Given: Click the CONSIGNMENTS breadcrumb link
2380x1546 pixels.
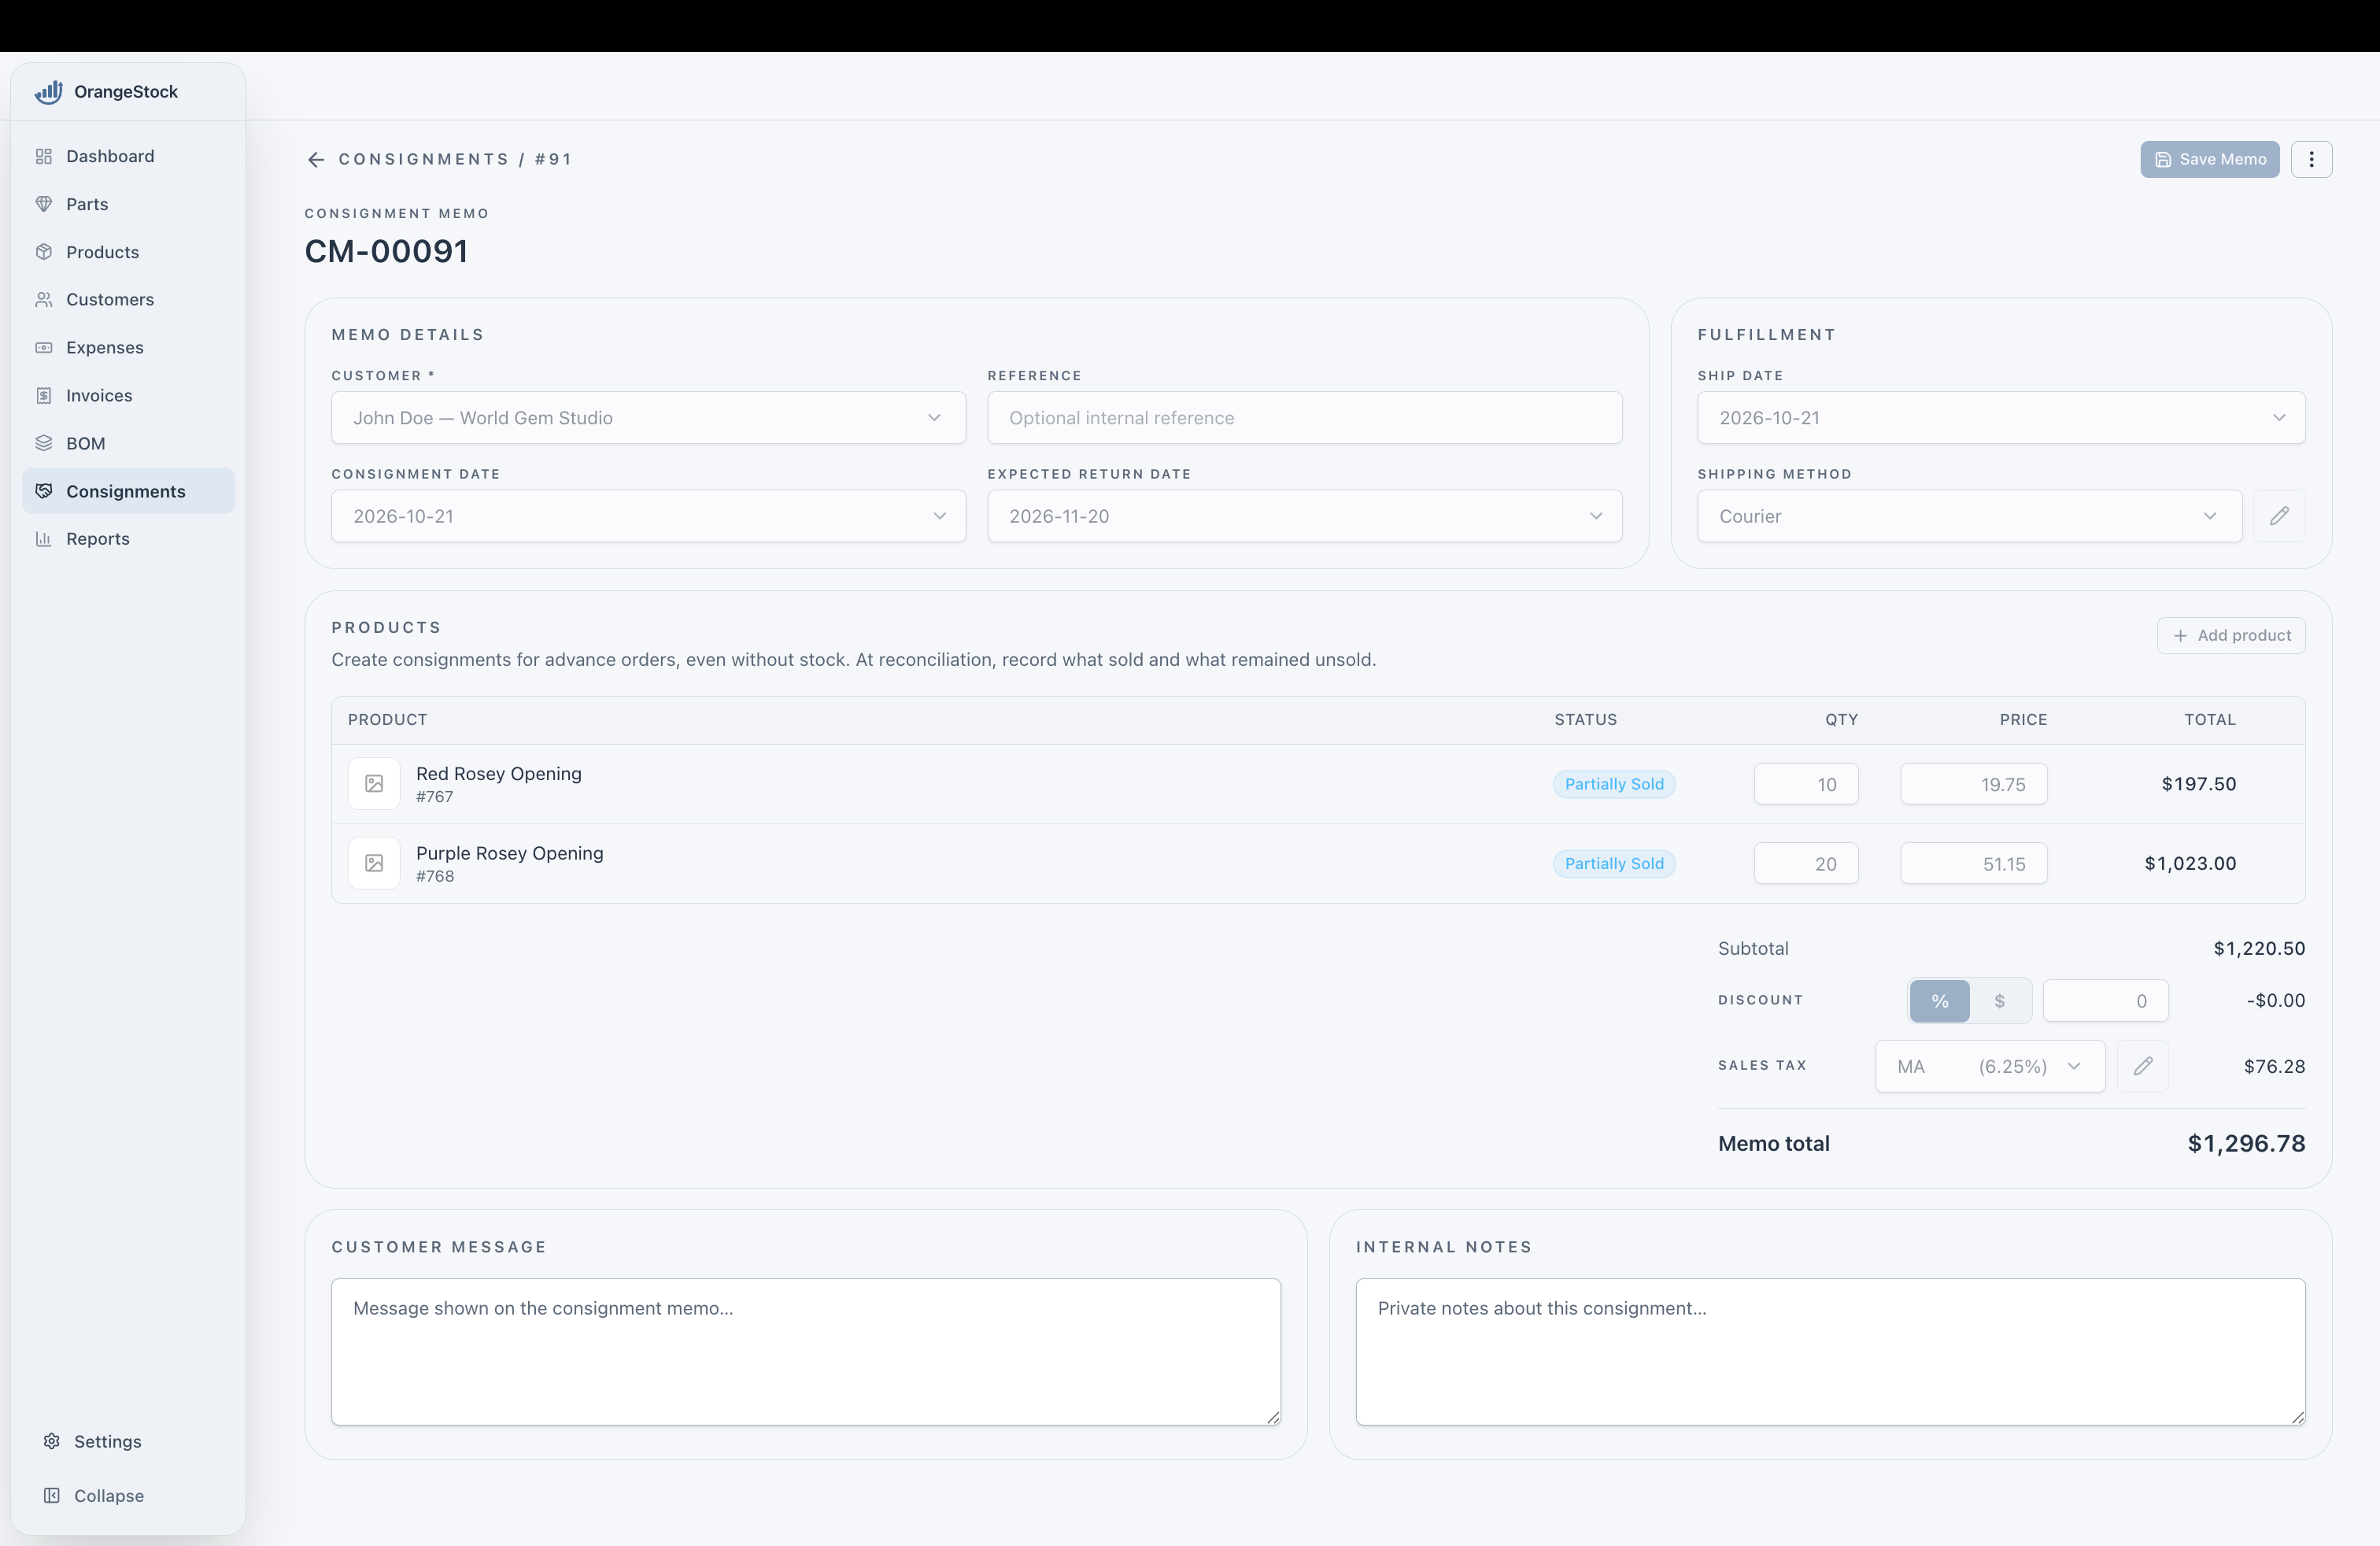Looking at the screenshot, I should [x=424, y=160].
